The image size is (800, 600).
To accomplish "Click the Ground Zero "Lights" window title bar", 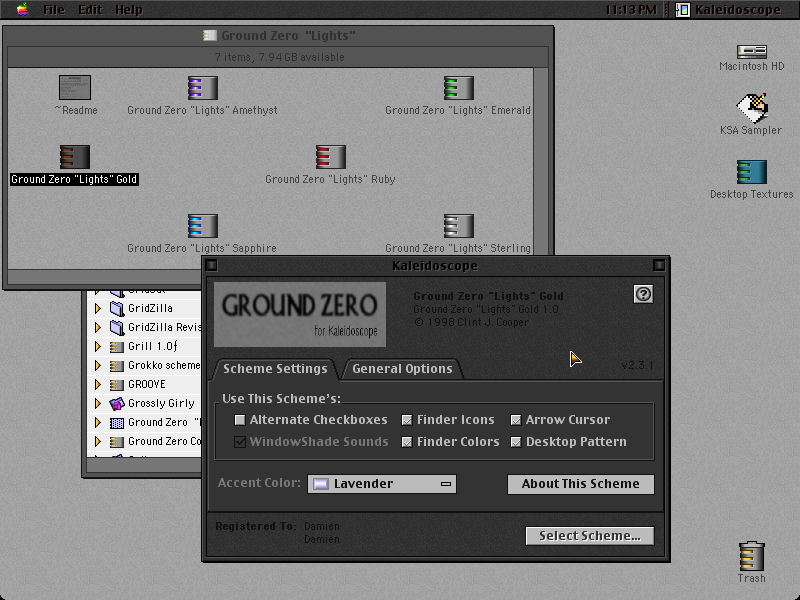I will pos(279,36).
